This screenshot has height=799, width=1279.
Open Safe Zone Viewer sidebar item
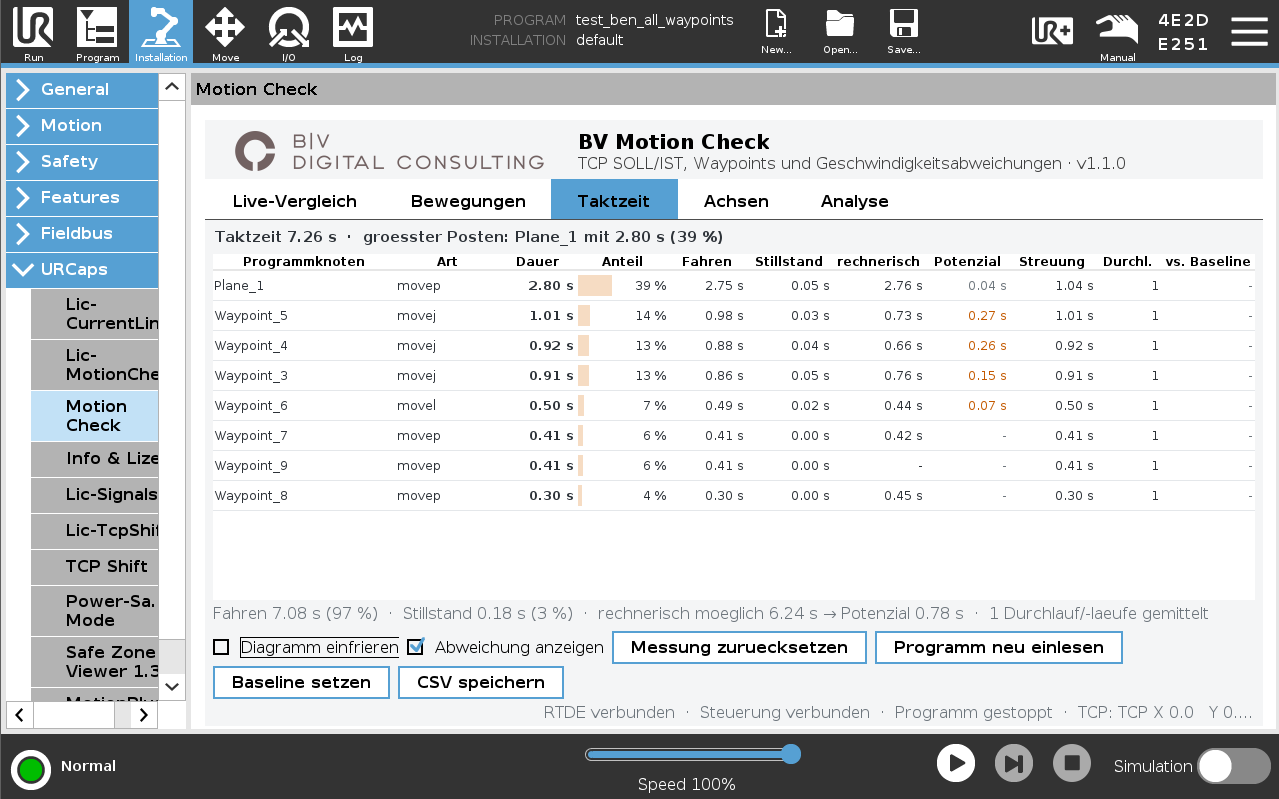tap(95, 662)
